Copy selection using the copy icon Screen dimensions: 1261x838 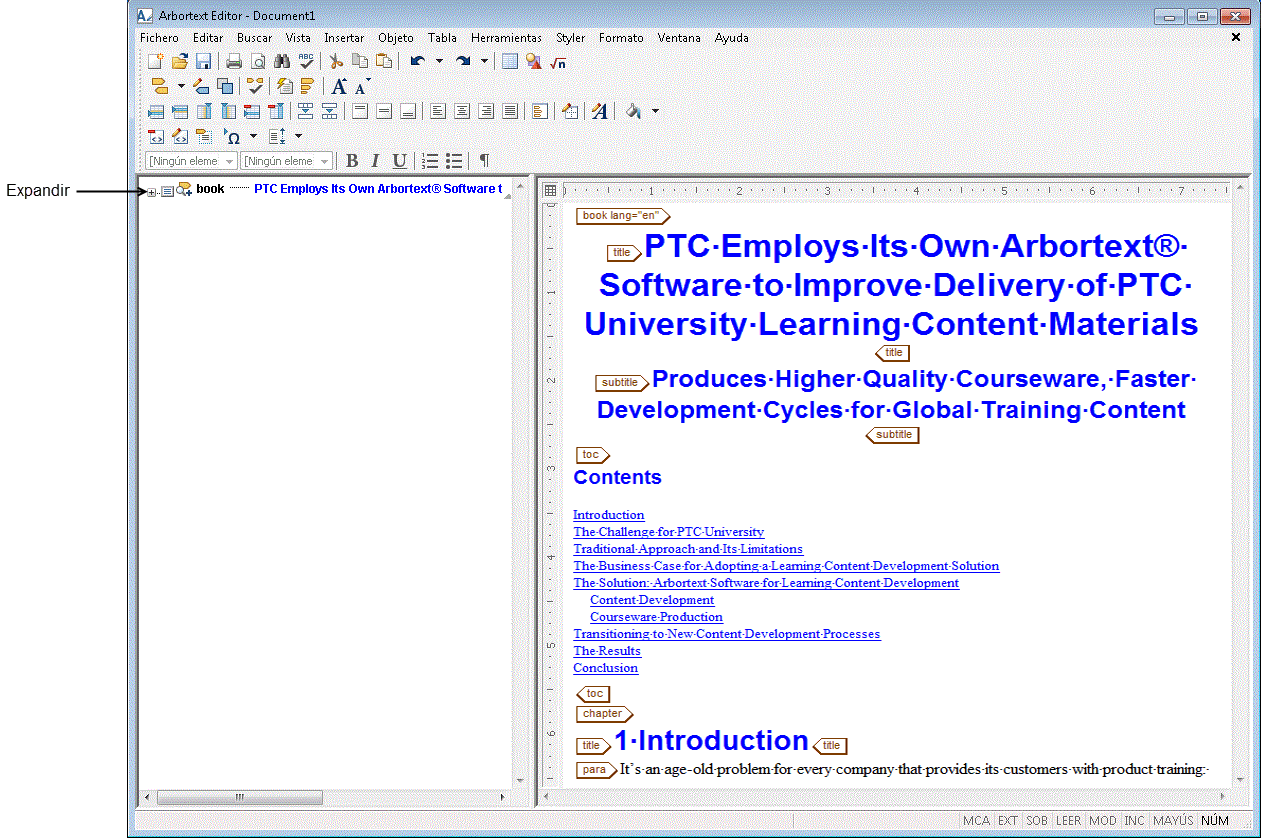click(360, 61)
